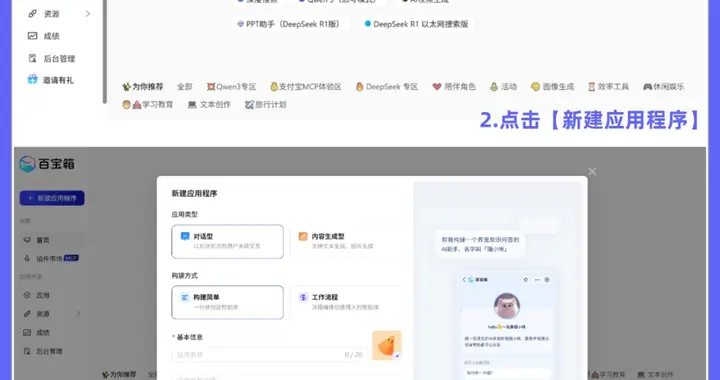Expand 资源 chevron in the dimmed sidebar

click(x=79, y=313)
